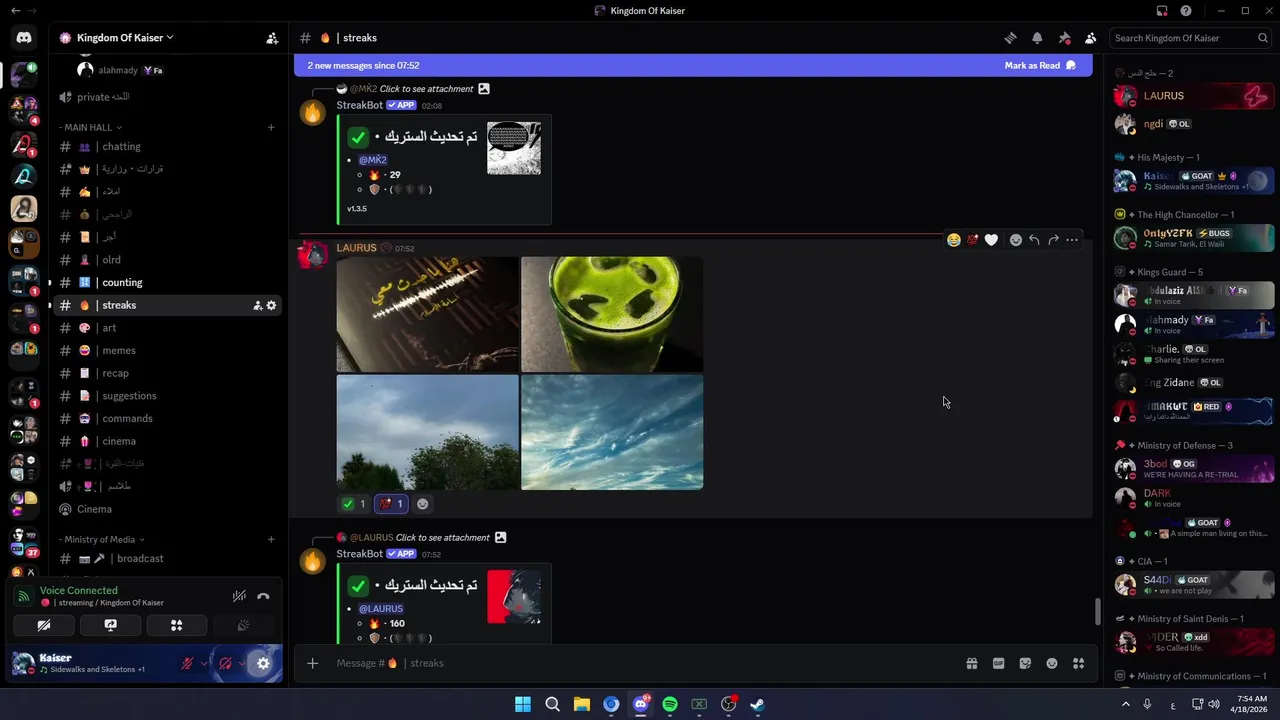Viewport: 1280px width, 720px height.
Task: Open the broadcast channel
Action: tap(166, 559)
